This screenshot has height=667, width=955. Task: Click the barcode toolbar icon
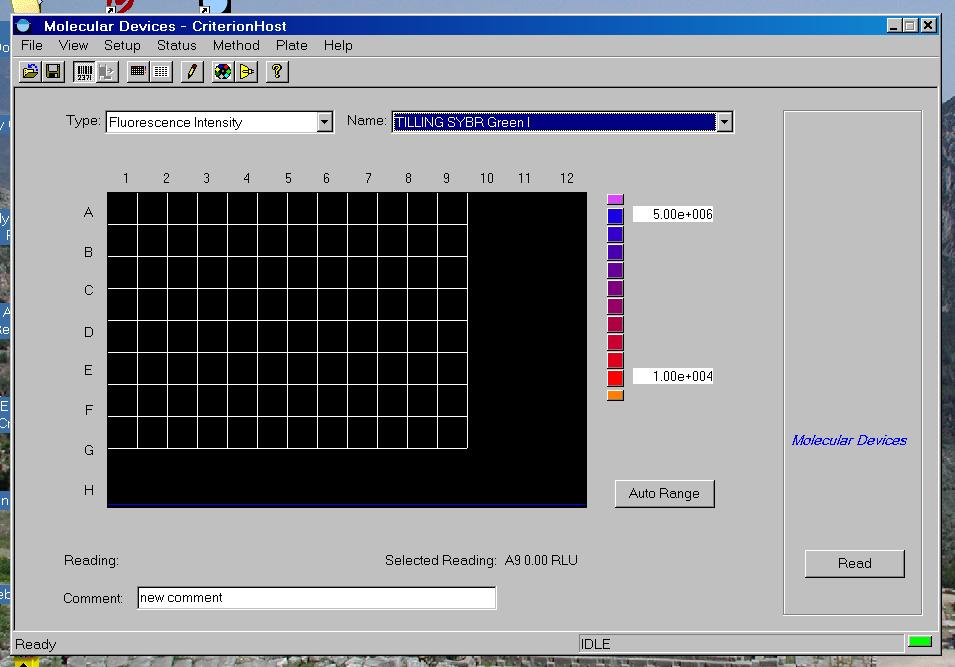tap(85, 71)
